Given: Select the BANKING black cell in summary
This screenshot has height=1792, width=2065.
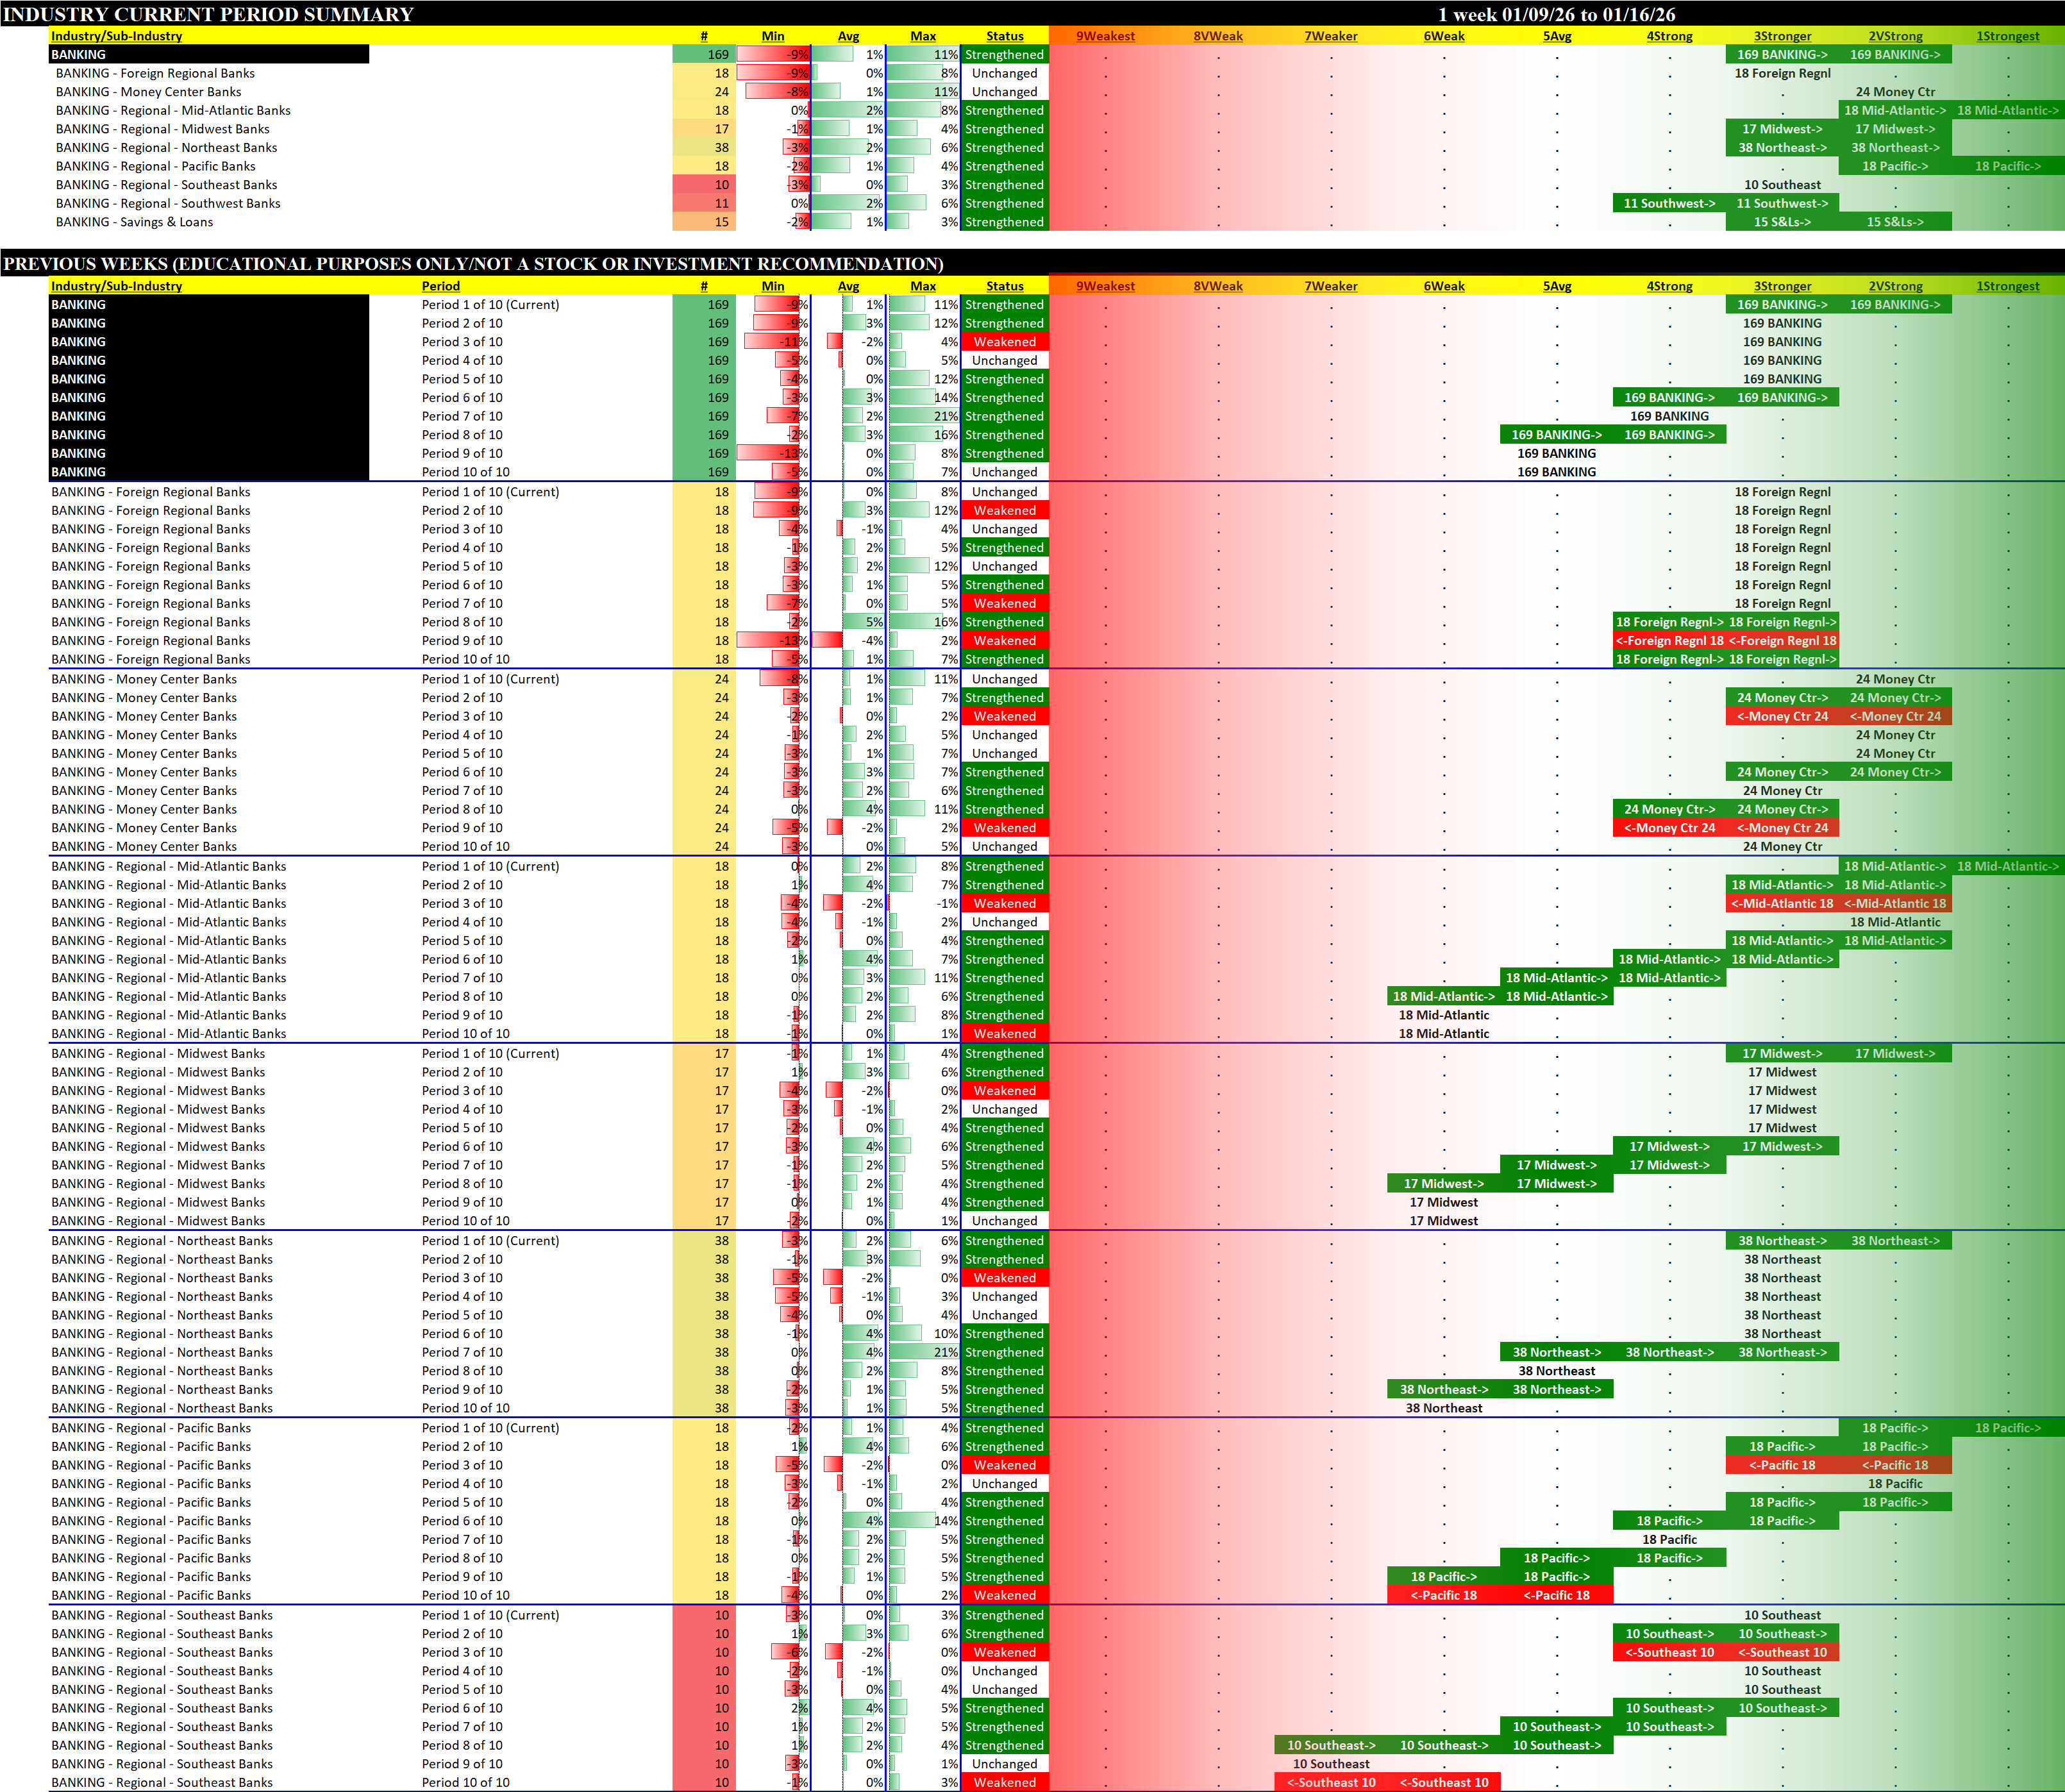Looking at the screenshot, I should (209, 55).
